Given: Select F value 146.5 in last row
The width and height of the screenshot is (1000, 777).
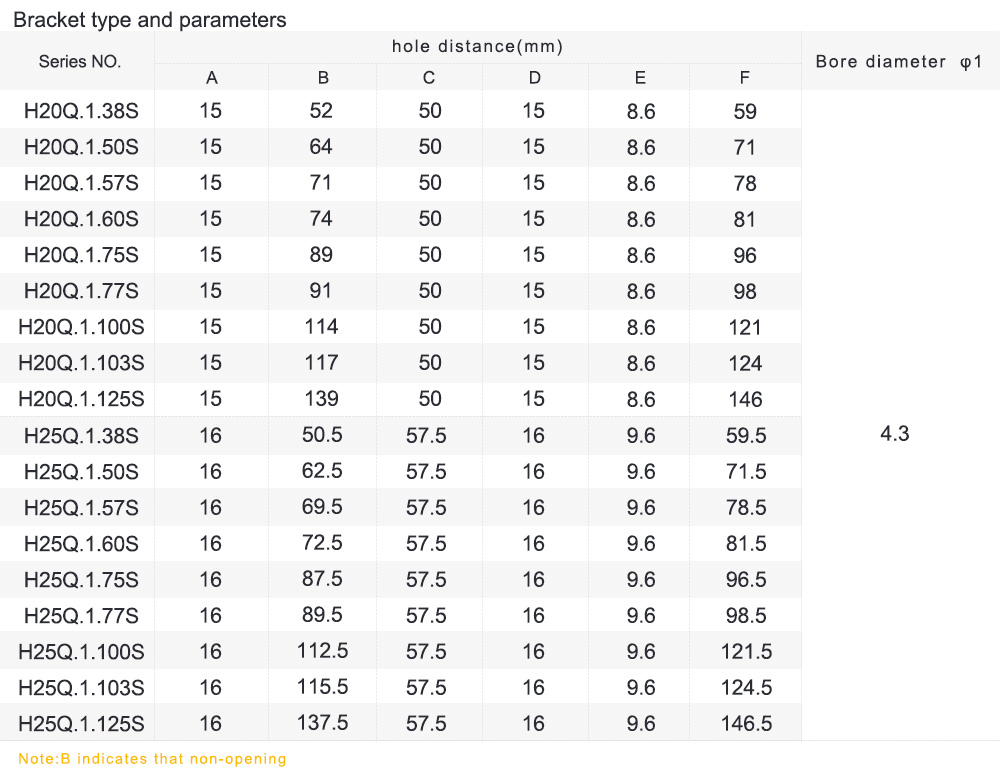Looking at the screenshot, I should 746,724.
